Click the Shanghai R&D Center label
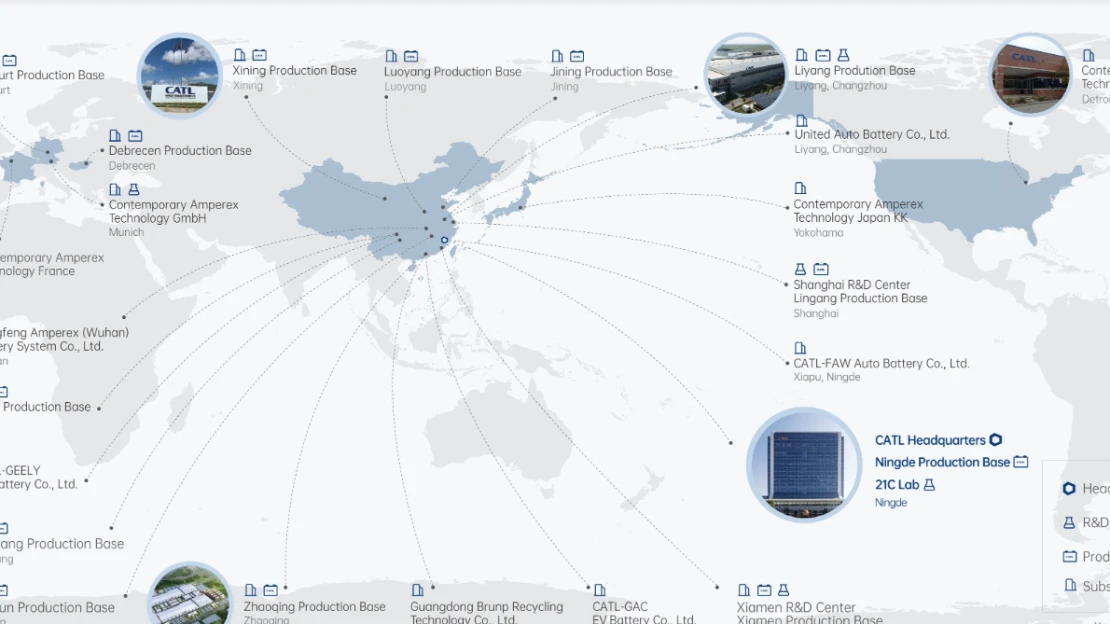Viewport: 1110px width, 624px height. coord(852,285)
